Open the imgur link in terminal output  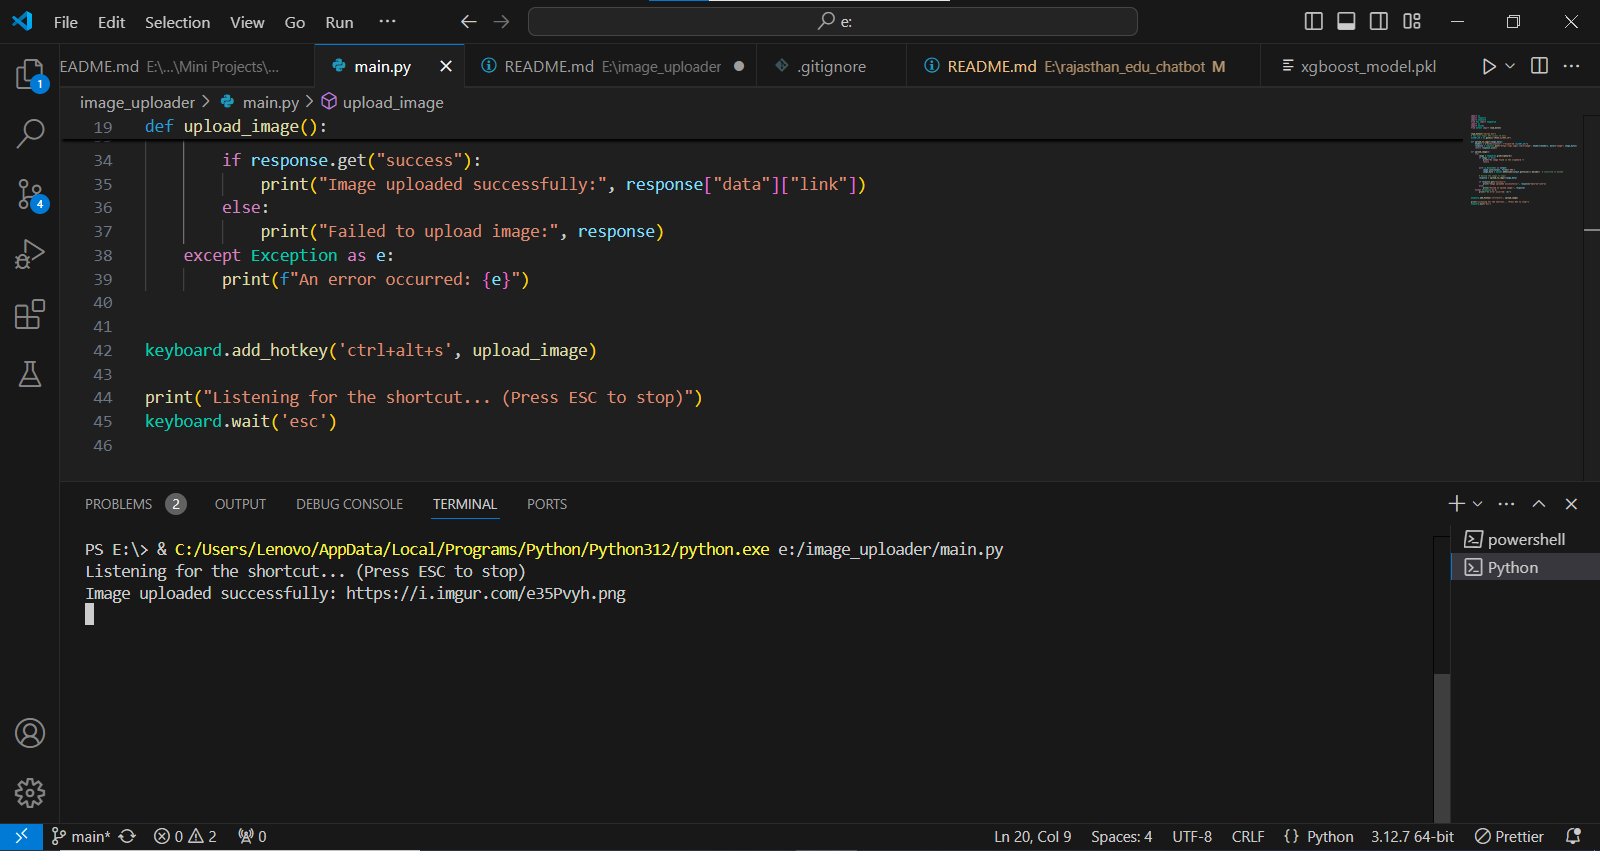click(486, 593)
